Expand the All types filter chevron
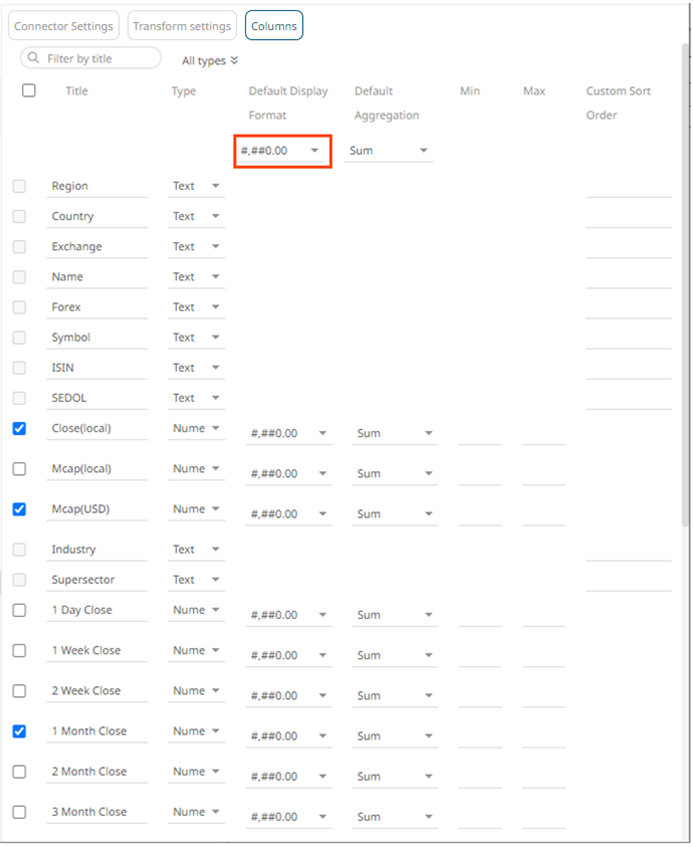 [x=234, y=61]
